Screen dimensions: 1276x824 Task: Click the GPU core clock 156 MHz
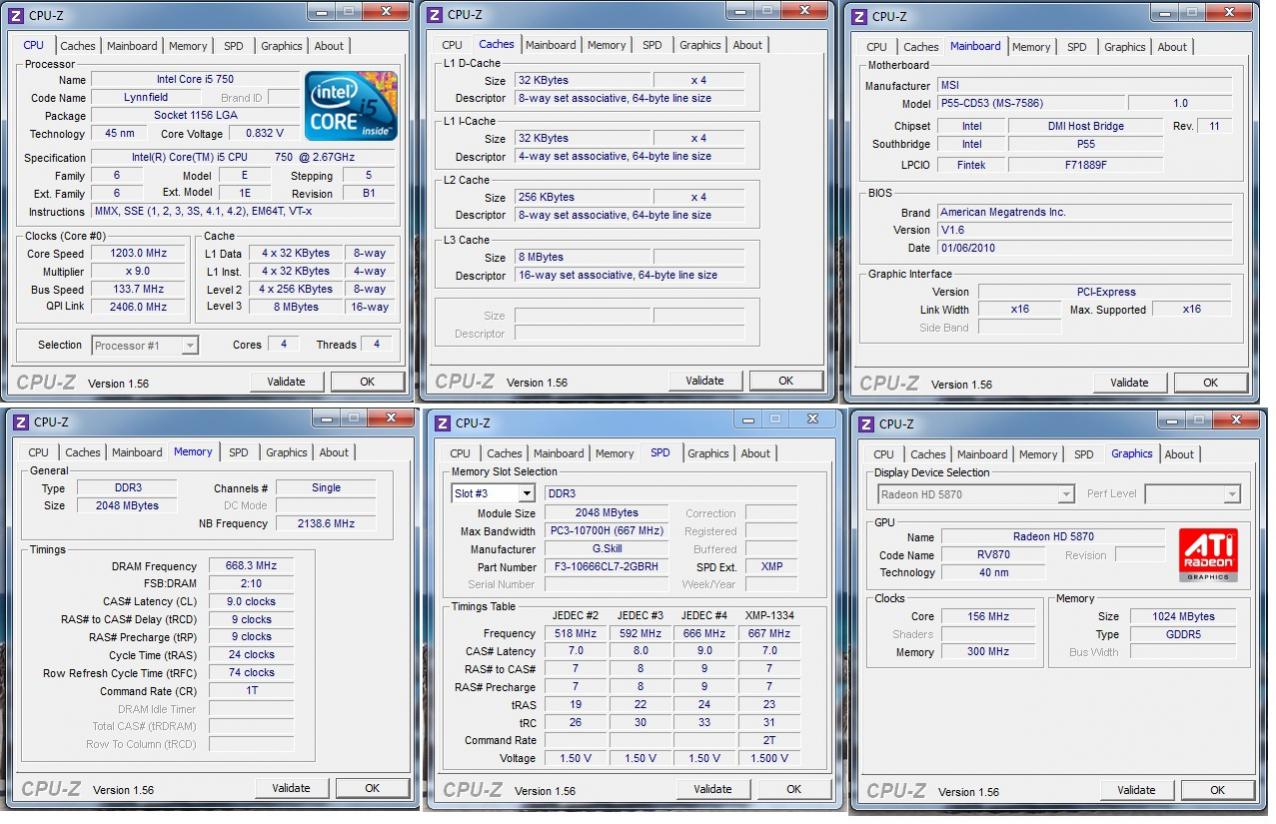click(x=988, y=617)
